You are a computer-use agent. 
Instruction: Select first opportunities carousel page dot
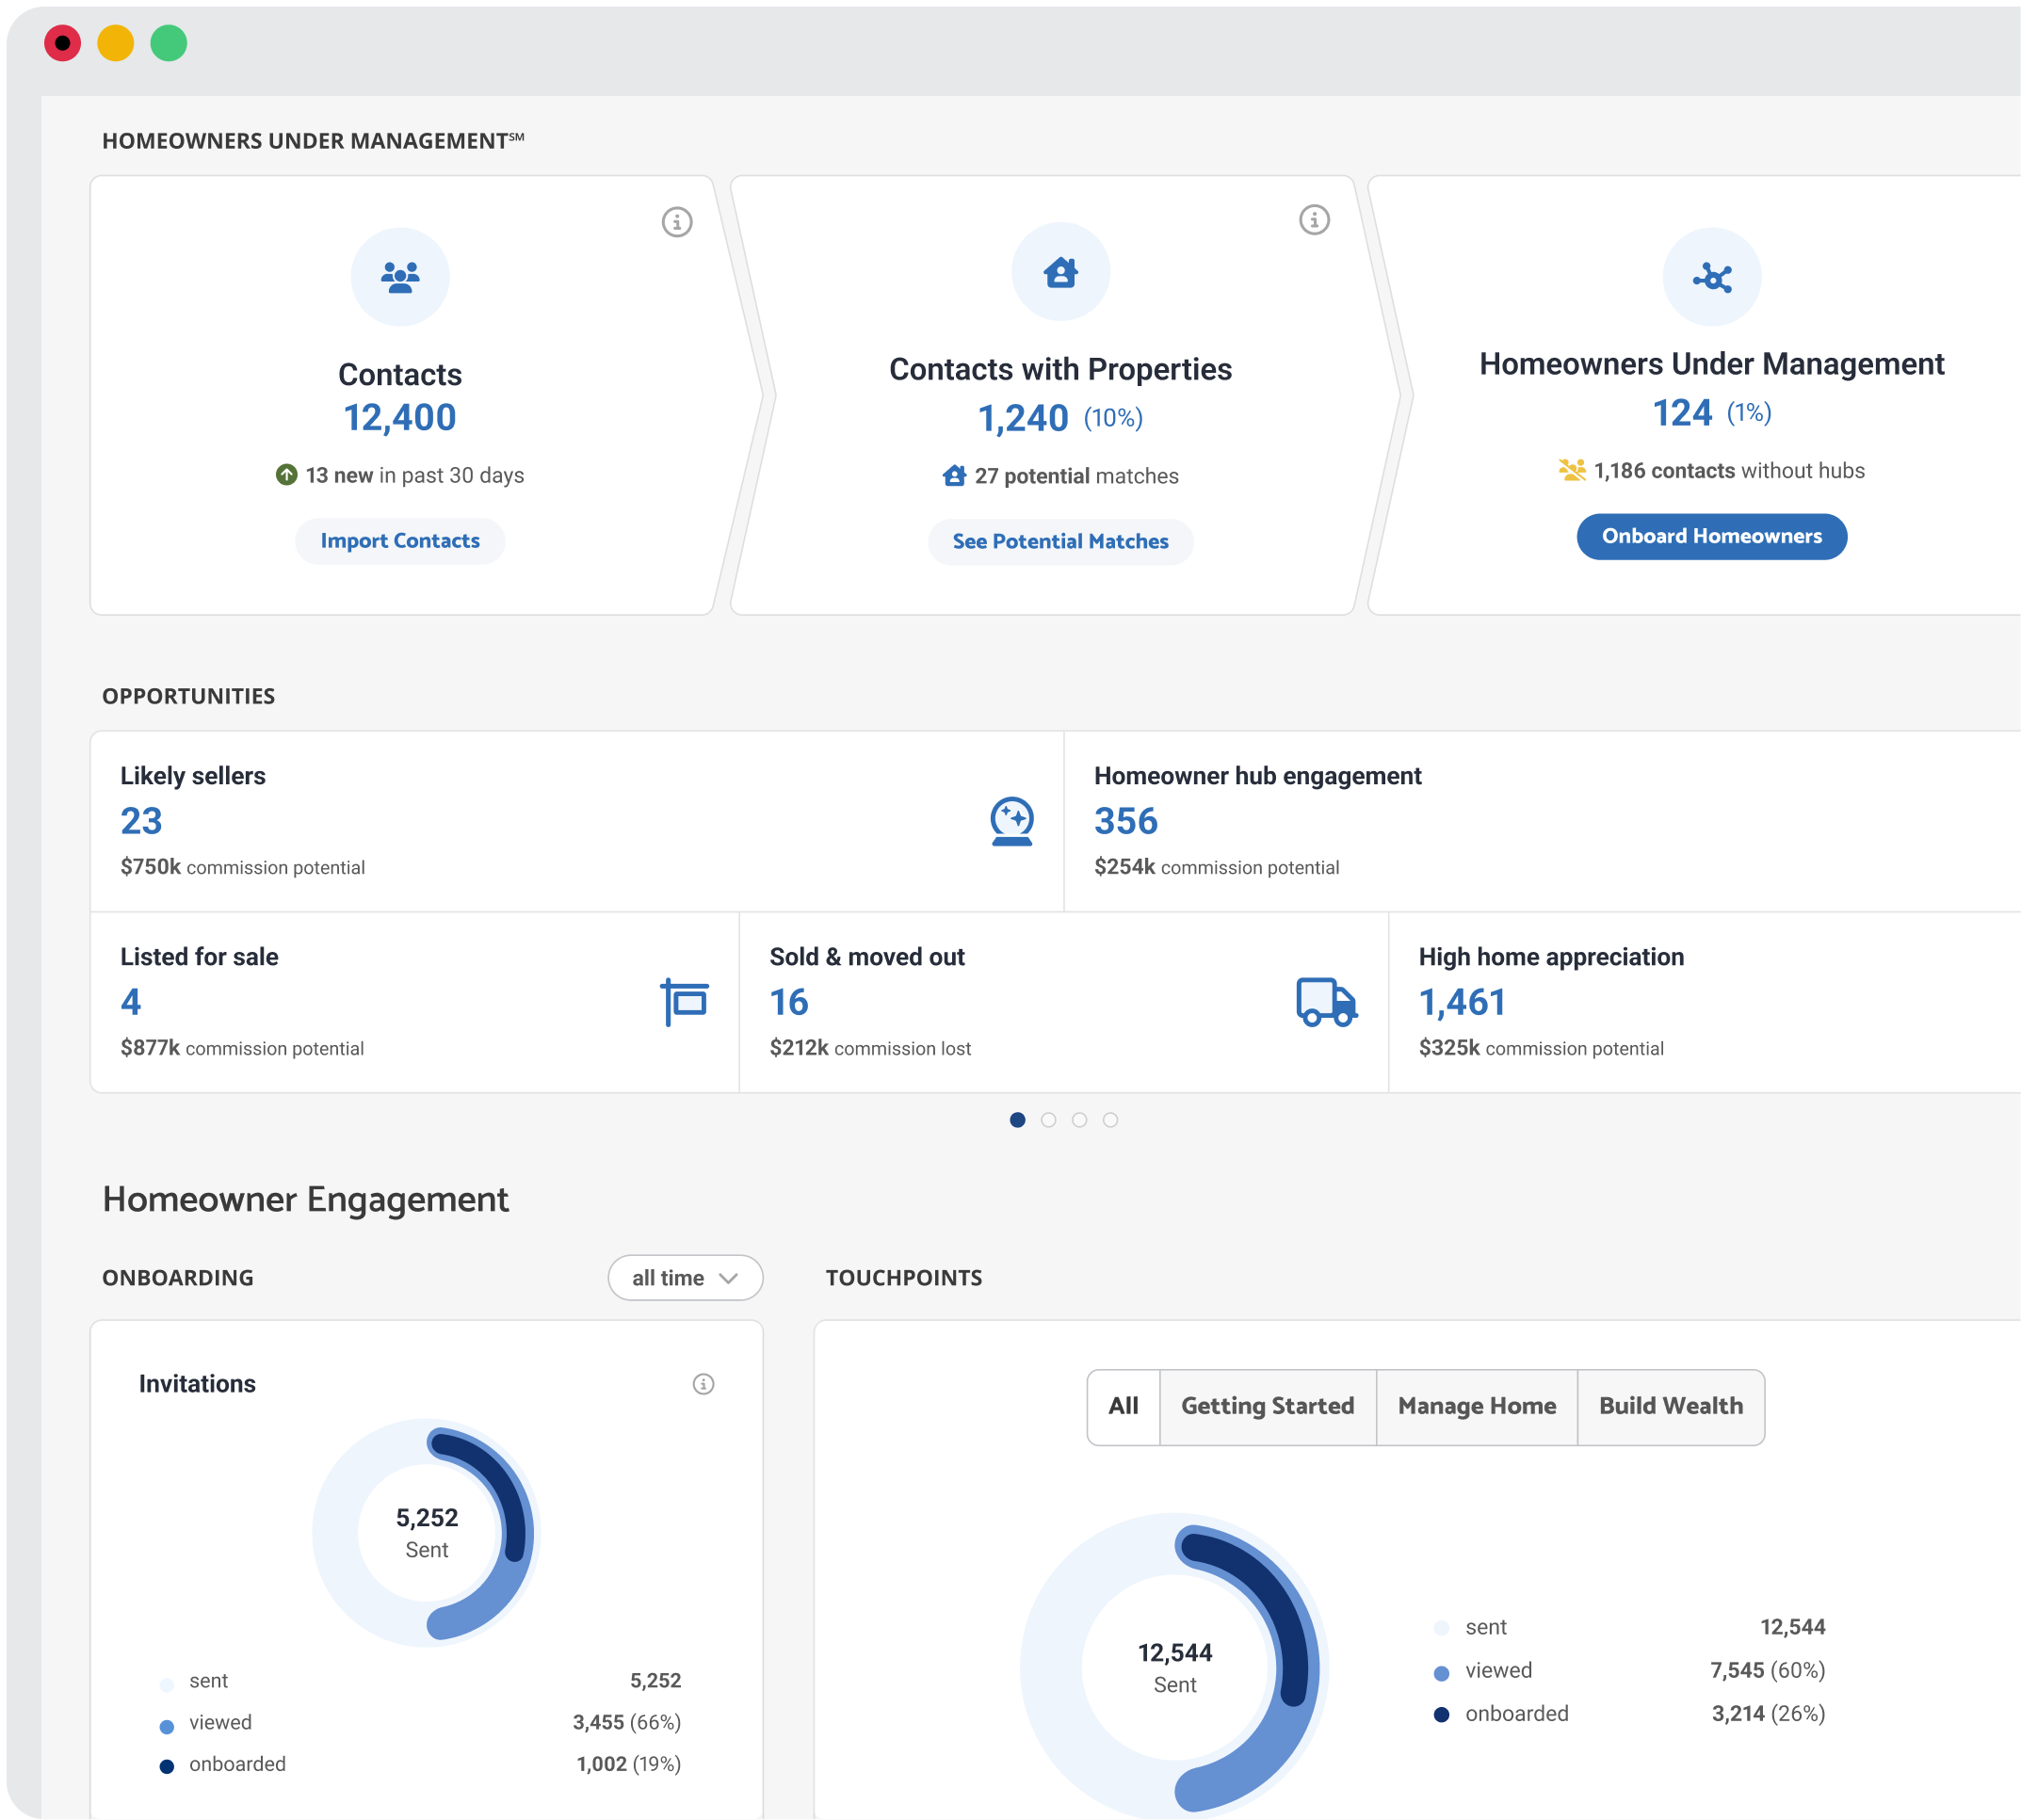coord(1017,1120)
